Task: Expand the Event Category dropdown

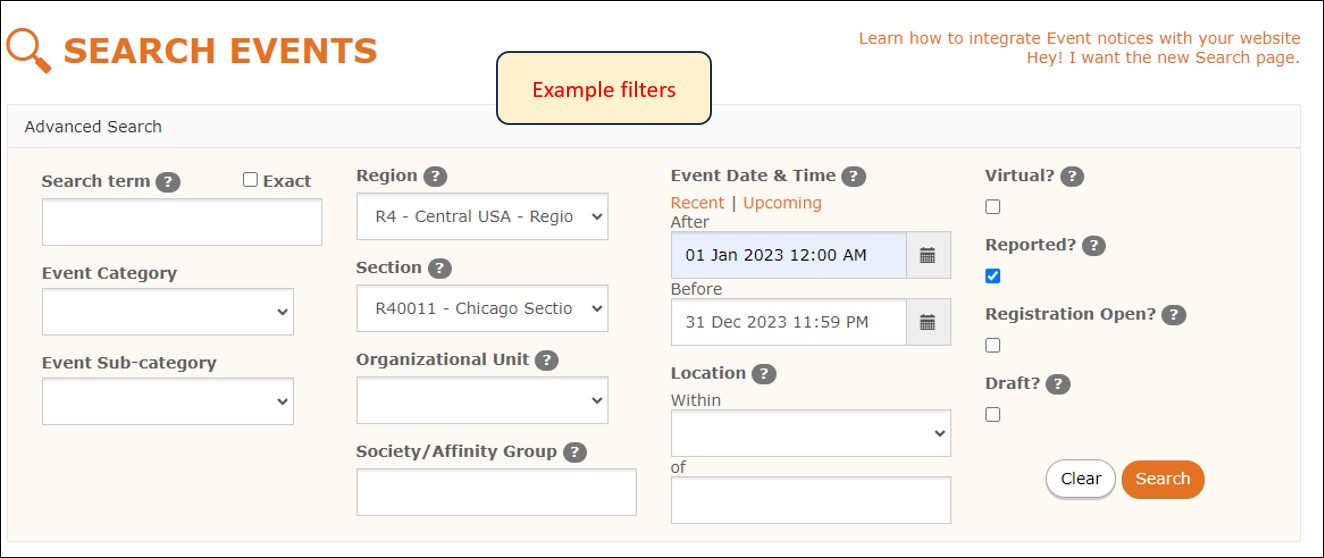Action: [168, 312]
